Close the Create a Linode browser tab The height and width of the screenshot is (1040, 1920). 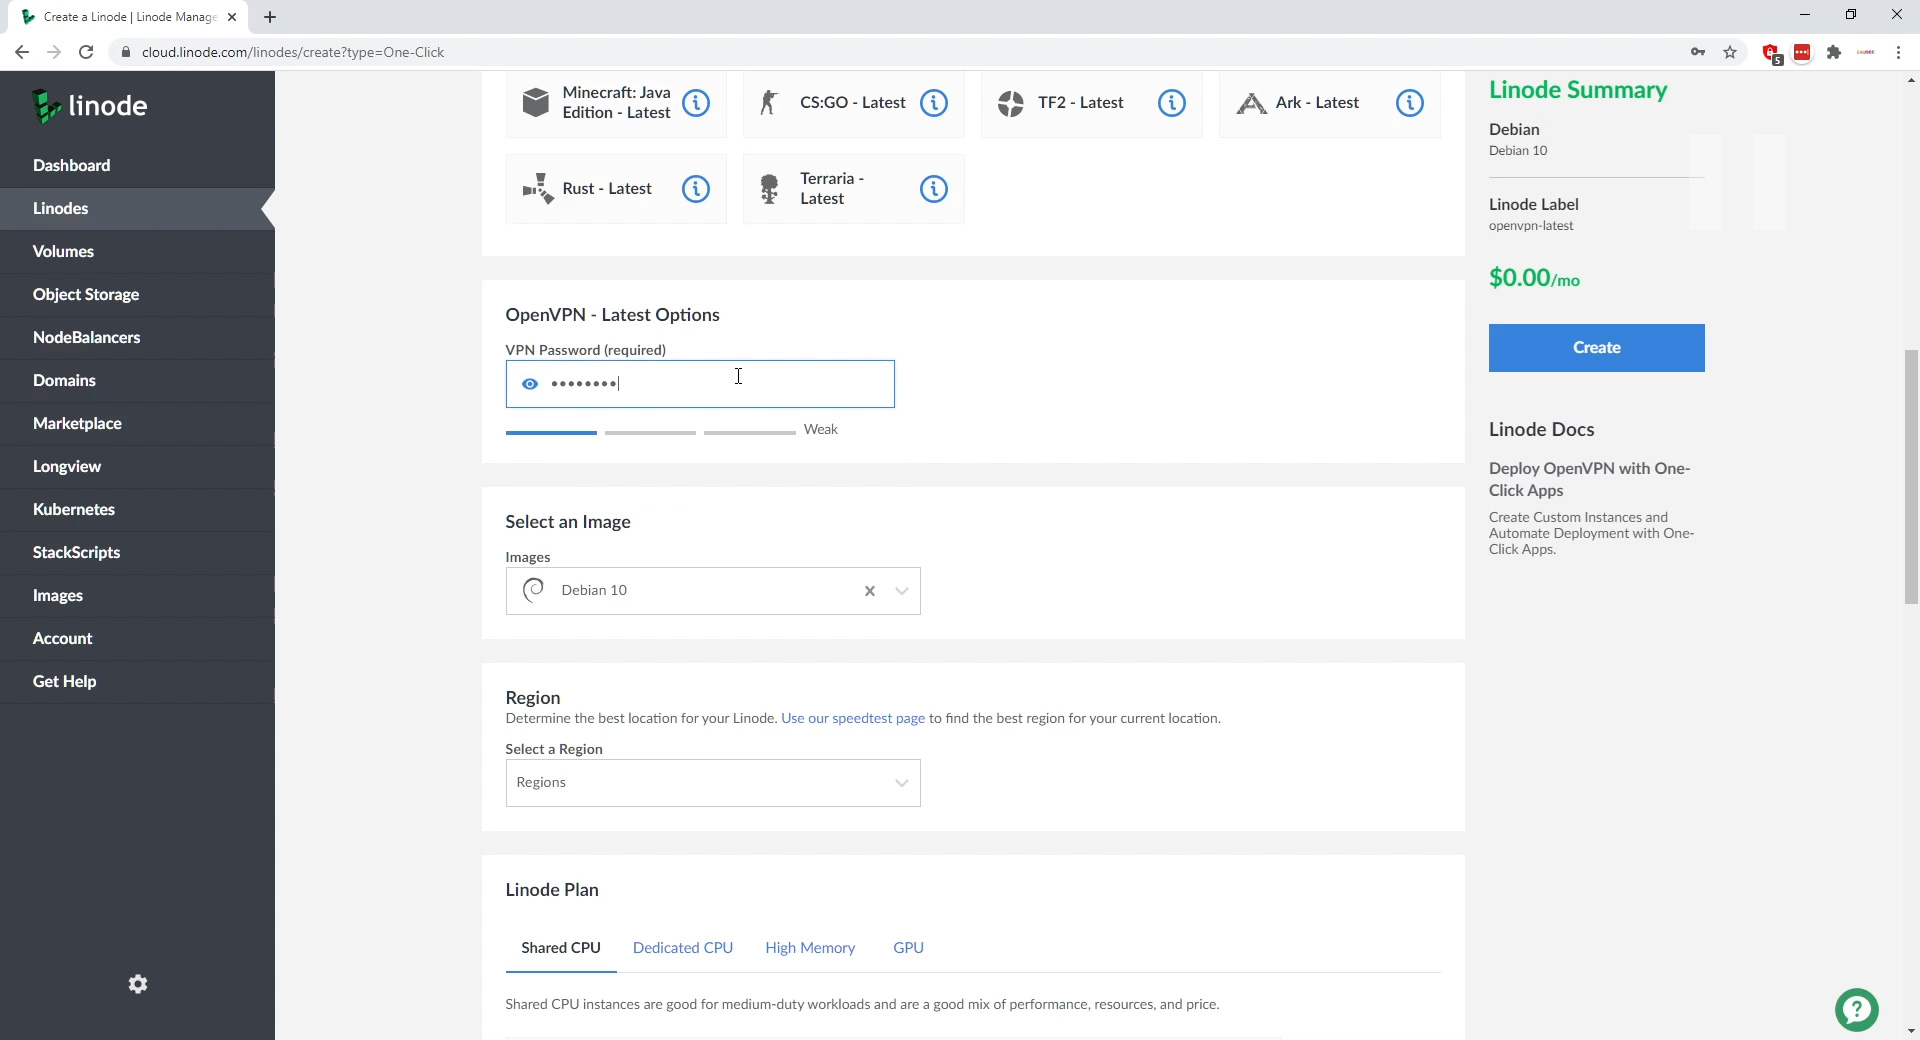(232, 17)
